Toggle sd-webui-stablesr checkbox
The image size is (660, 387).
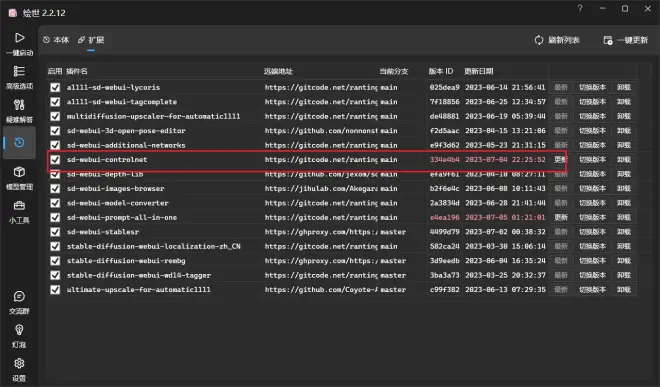[55, 232]
